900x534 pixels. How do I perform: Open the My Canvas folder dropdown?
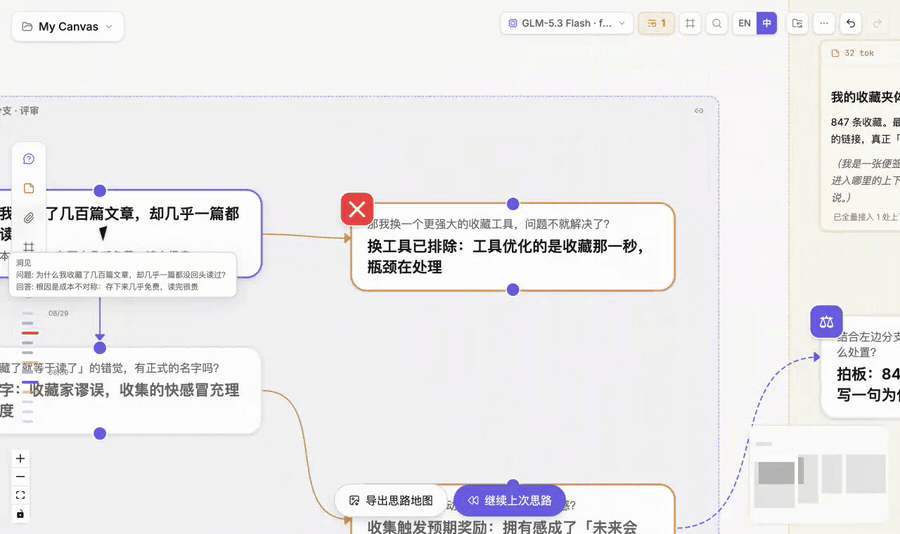[x=68, y=26]
